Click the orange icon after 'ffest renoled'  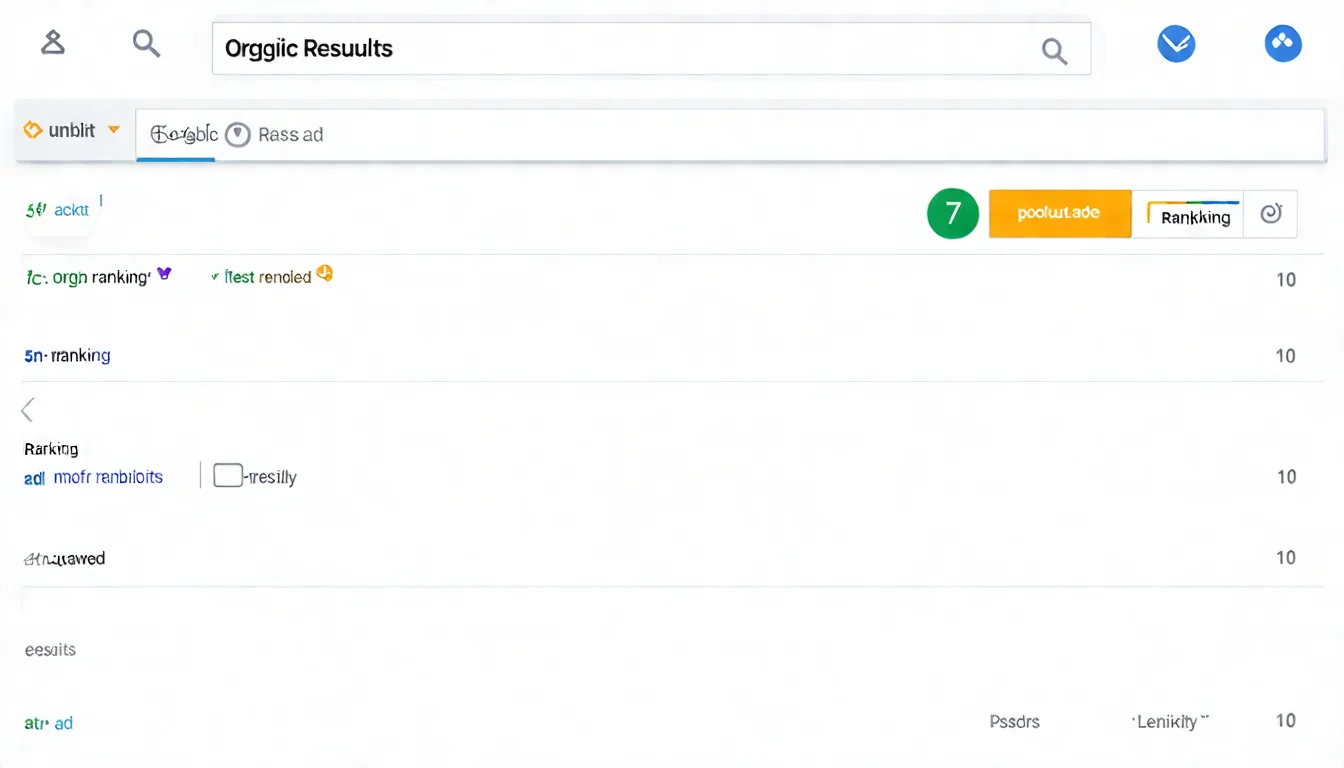(x=324, y=273)
